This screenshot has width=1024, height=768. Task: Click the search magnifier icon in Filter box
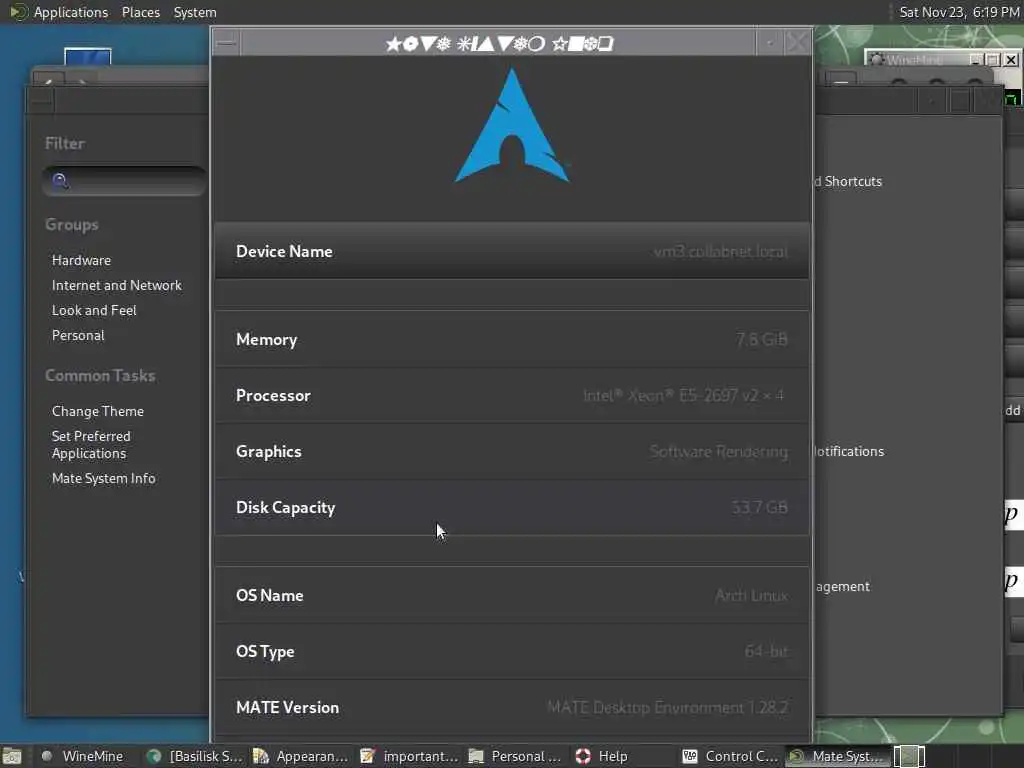[60, 181]
